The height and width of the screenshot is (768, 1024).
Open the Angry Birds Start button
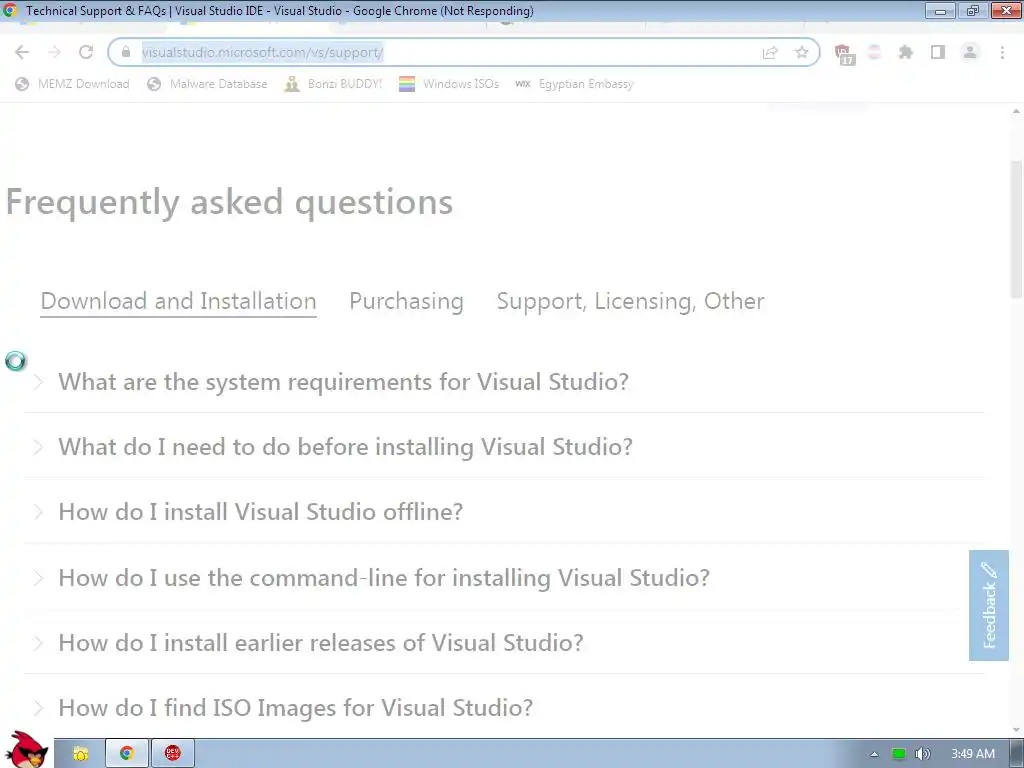tap(26, 750)
